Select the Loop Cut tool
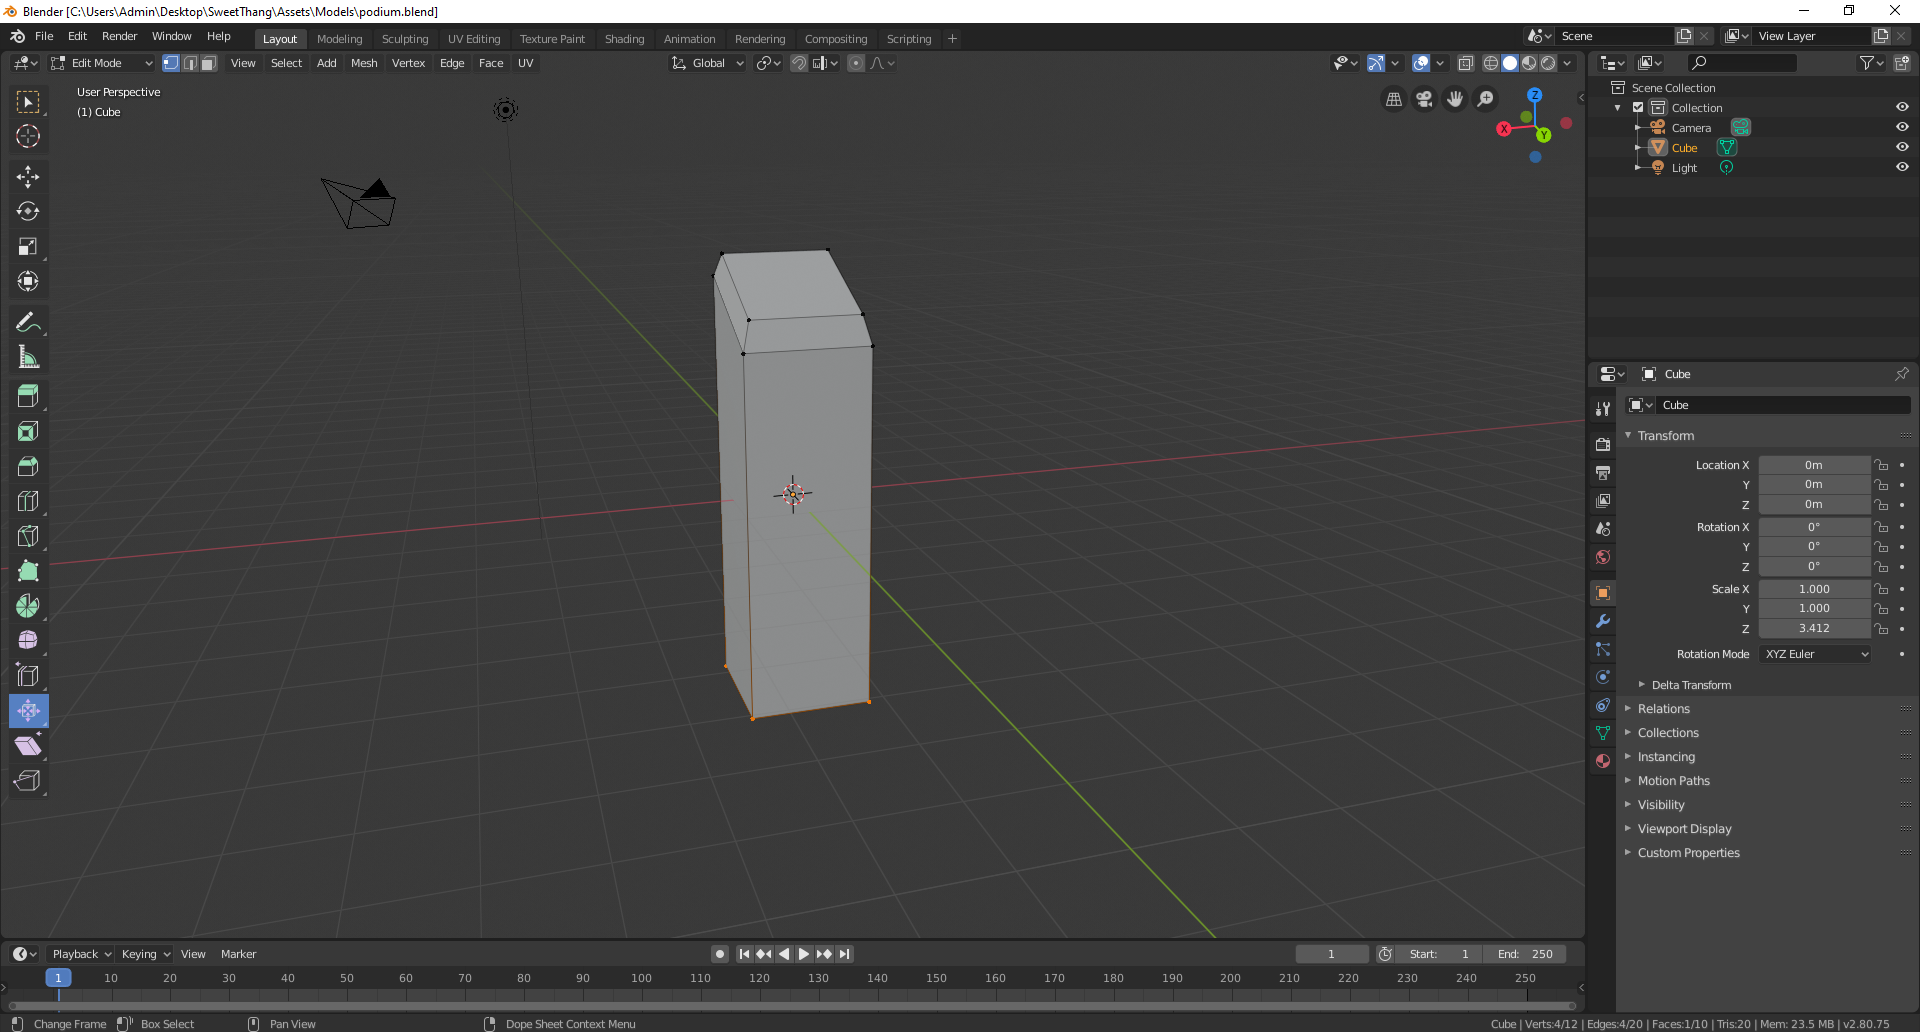The height and width of the screenshot is (1032, 1920). 28,501
